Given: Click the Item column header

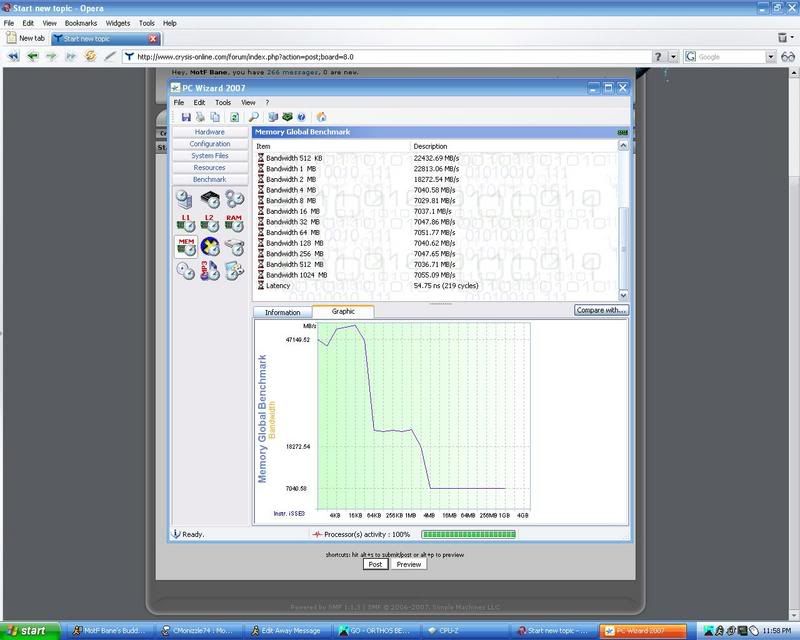Looking at the screenshot, I should (x=332, y=146).
